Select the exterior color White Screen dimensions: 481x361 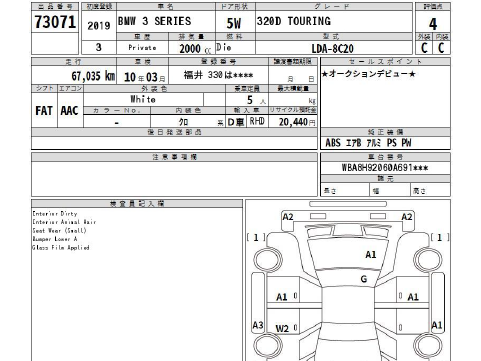[143, 99]
